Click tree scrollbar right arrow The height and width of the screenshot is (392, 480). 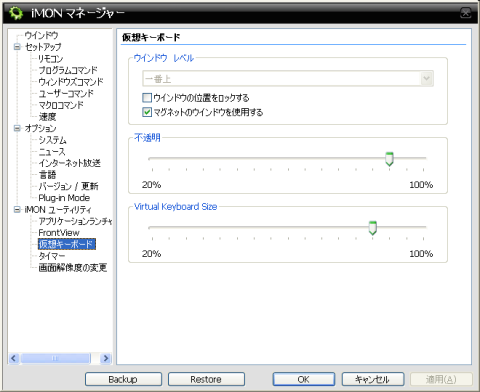pos(106,358)
